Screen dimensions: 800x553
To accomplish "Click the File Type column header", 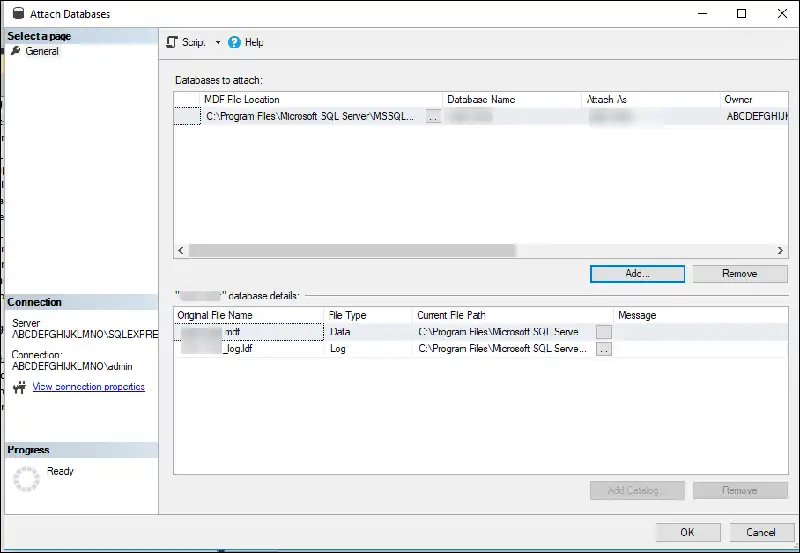I will tap(368, 315).
